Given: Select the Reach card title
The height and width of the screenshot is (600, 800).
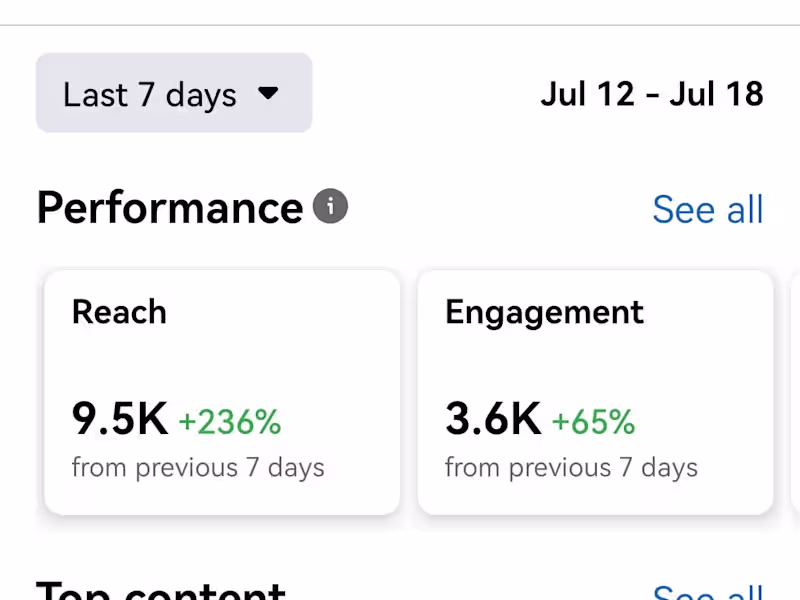Looking at the screenshot, I should [119, 312].
